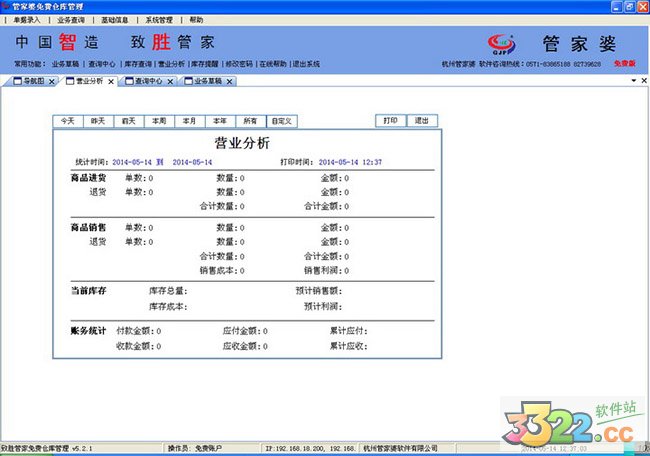Show 所有 records in report
Image resolution: width=650 pixels, height=456 pixels.
tap(250, 121)
